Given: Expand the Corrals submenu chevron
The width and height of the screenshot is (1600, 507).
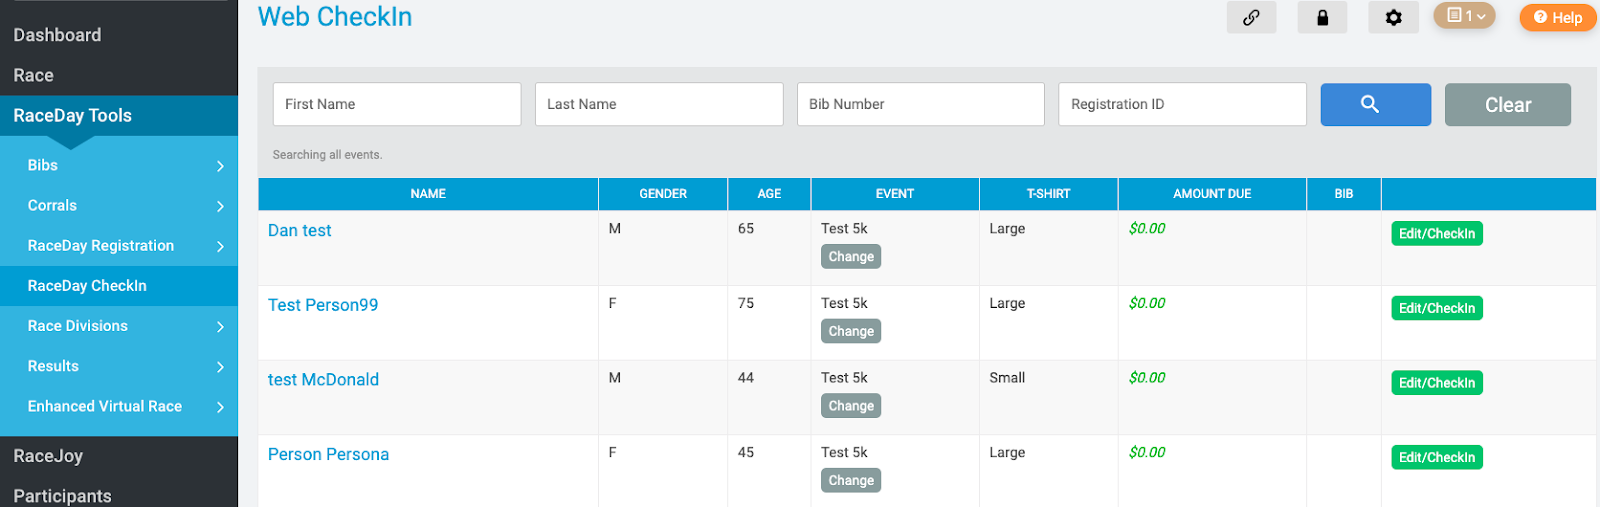Looking at the screenshot, I should [220, 206].
